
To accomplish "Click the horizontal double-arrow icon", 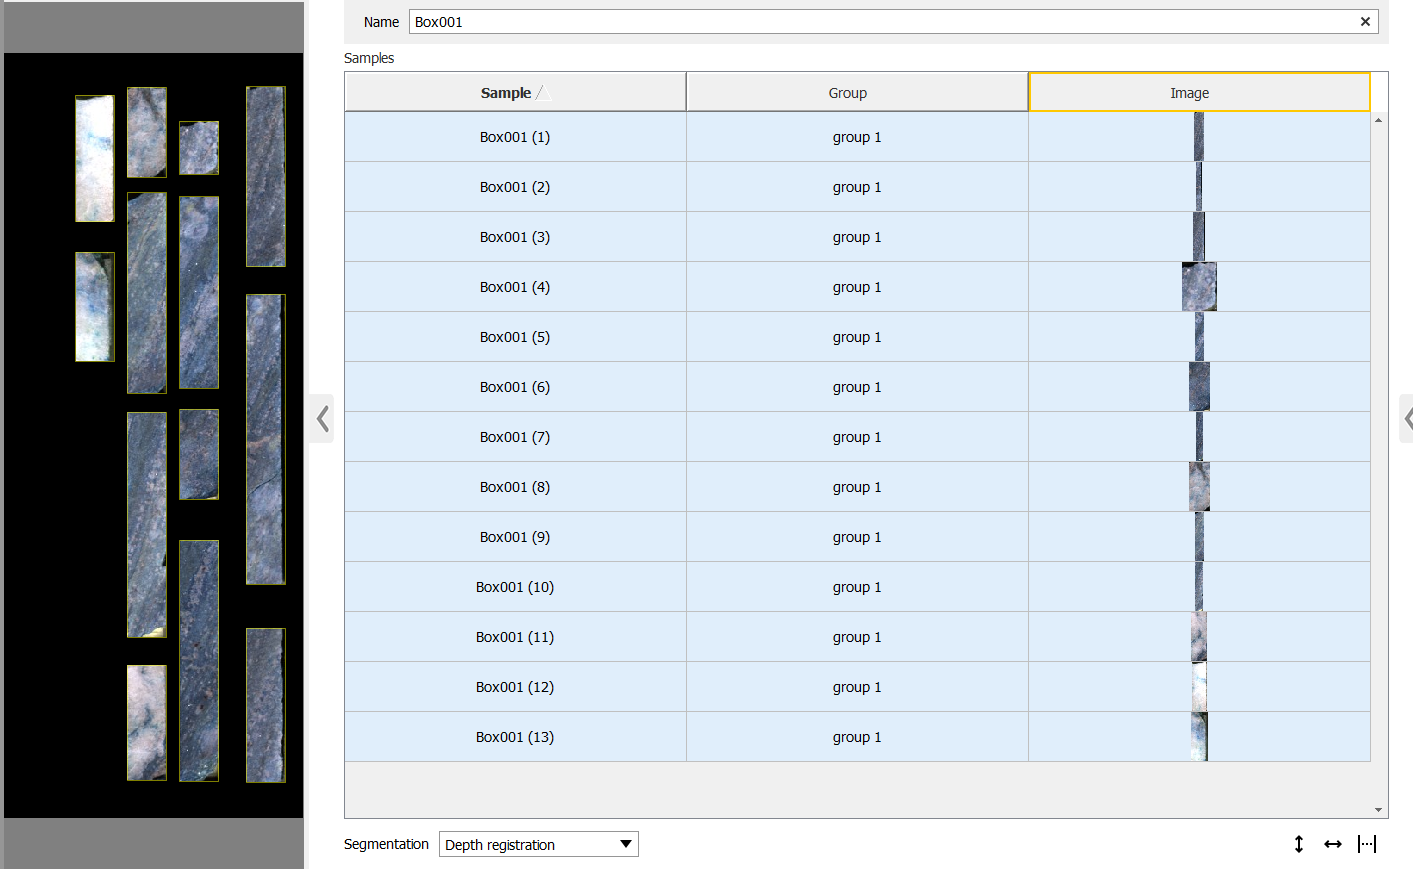I will coord(1332,844).
